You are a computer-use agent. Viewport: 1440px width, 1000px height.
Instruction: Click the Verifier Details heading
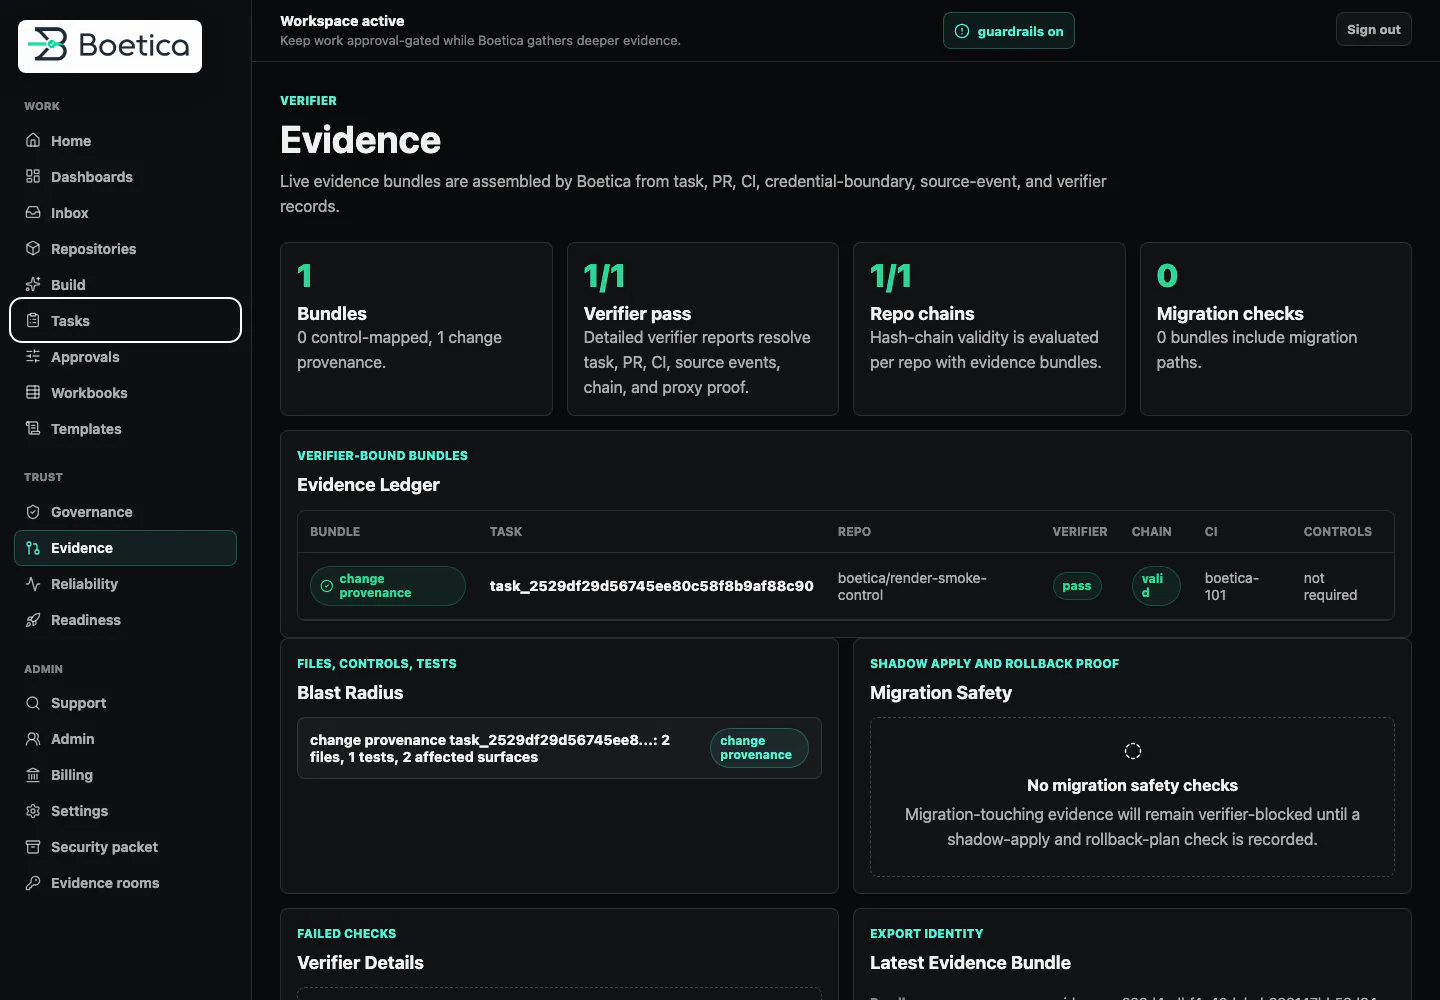[x=360, y=963]
